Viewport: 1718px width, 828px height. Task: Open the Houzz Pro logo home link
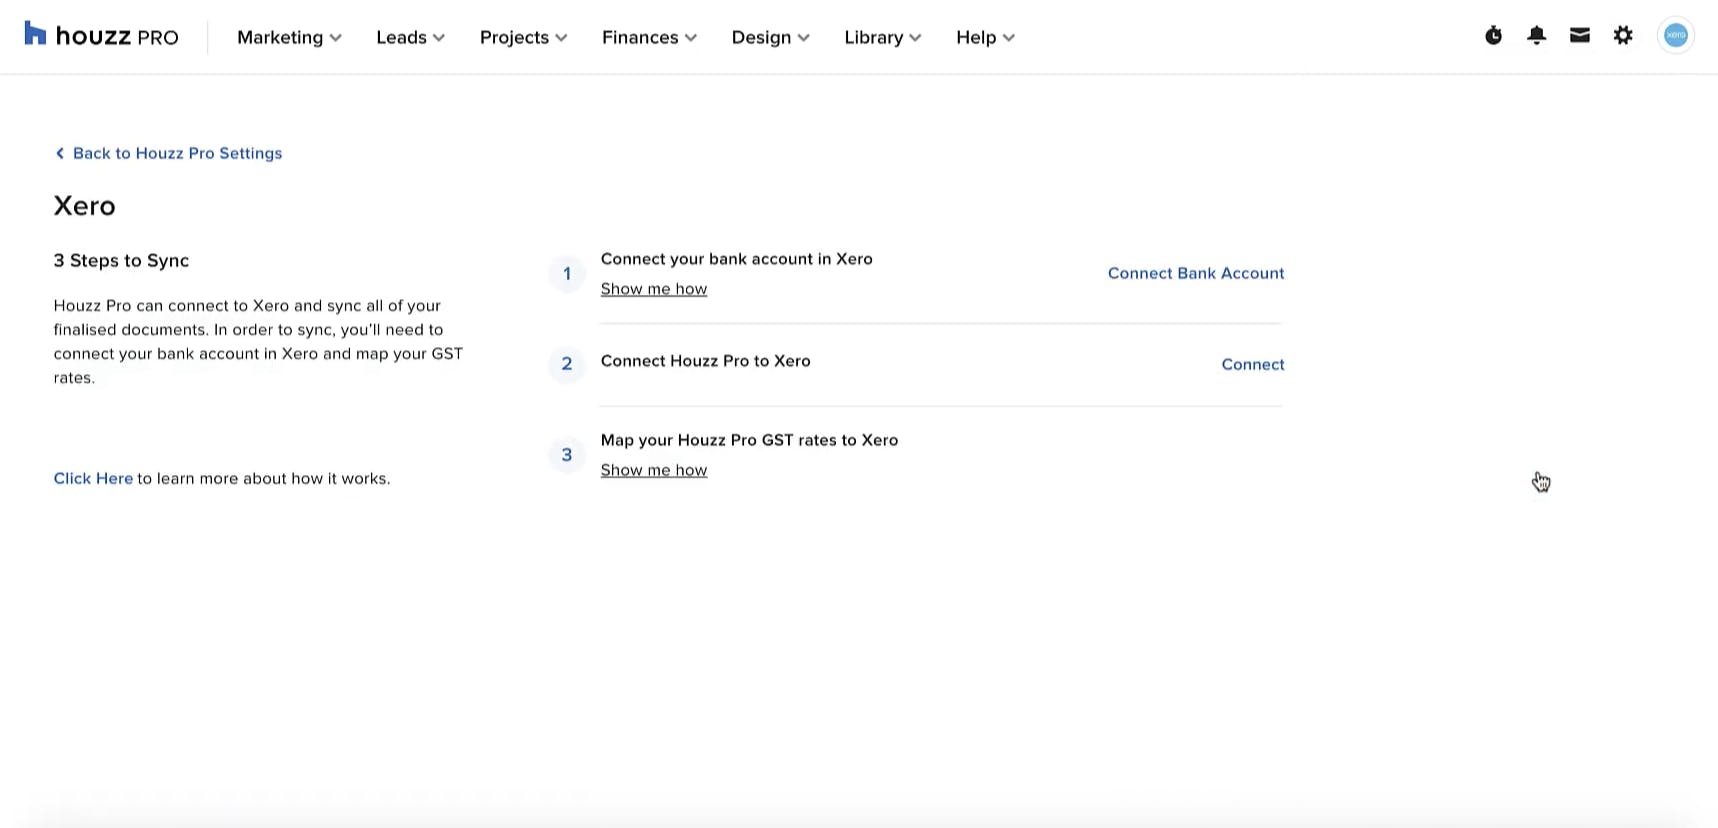pos(101,36)
